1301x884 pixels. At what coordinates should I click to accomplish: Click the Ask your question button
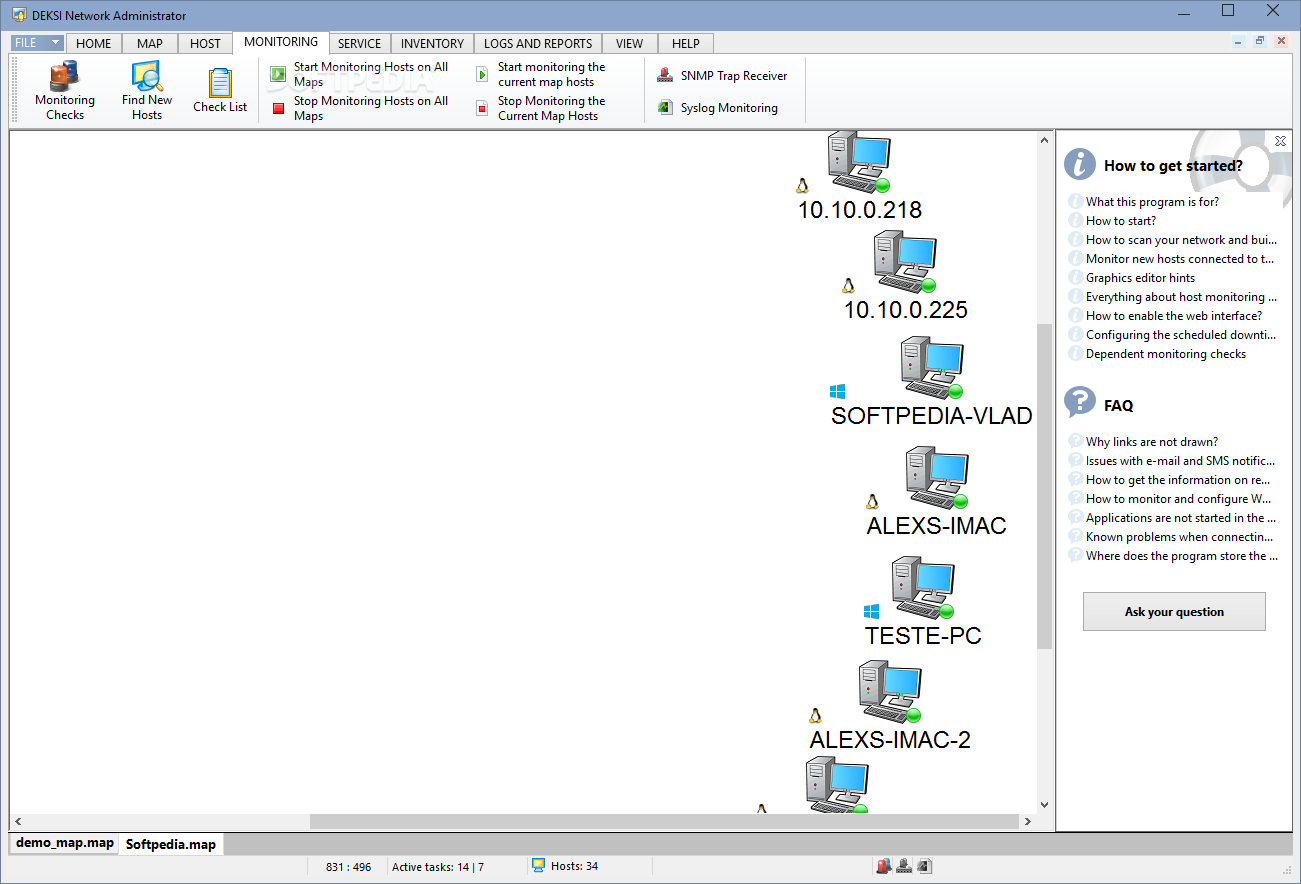1174,611
